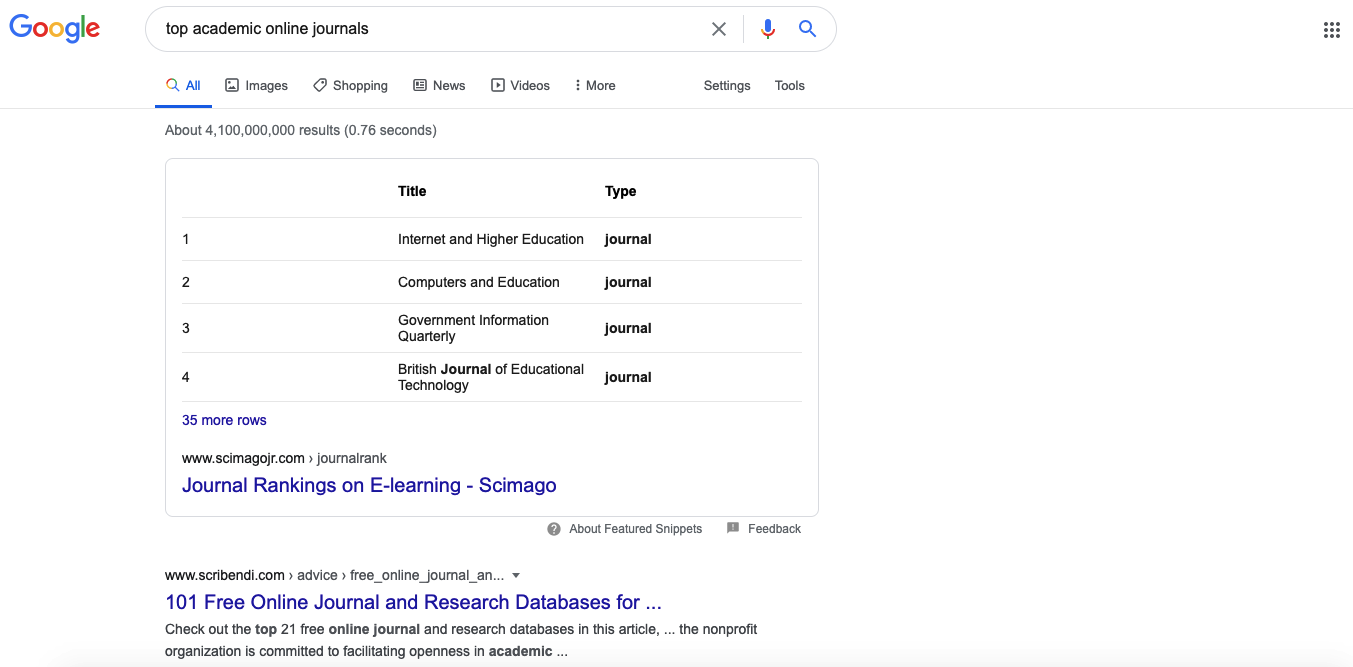Expand the Tools options
The width and height of the screenshot is (1353, 667).
coord(789,86)
